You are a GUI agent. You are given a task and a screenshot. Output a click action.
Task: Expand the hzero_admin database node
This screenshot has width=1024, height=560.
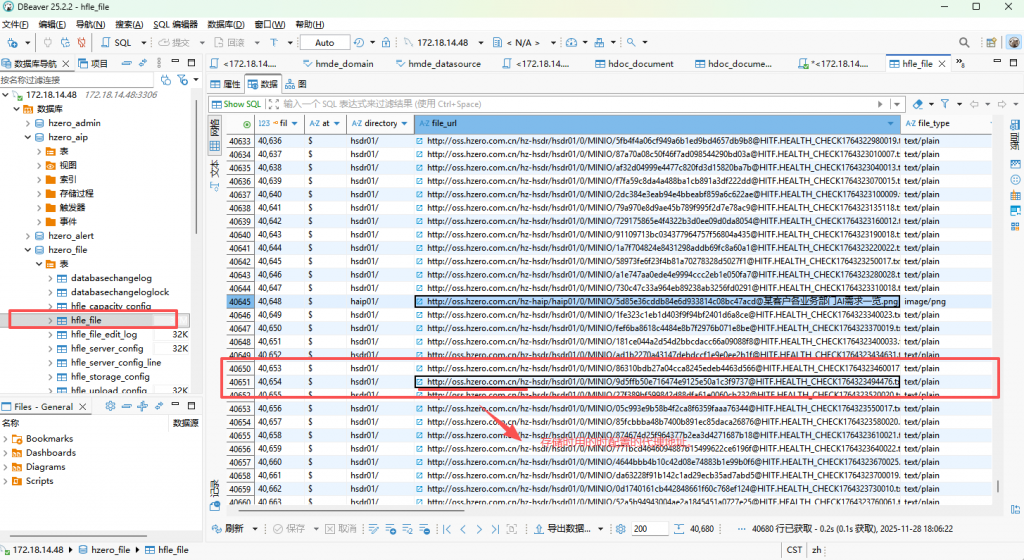tap(27, 123)
